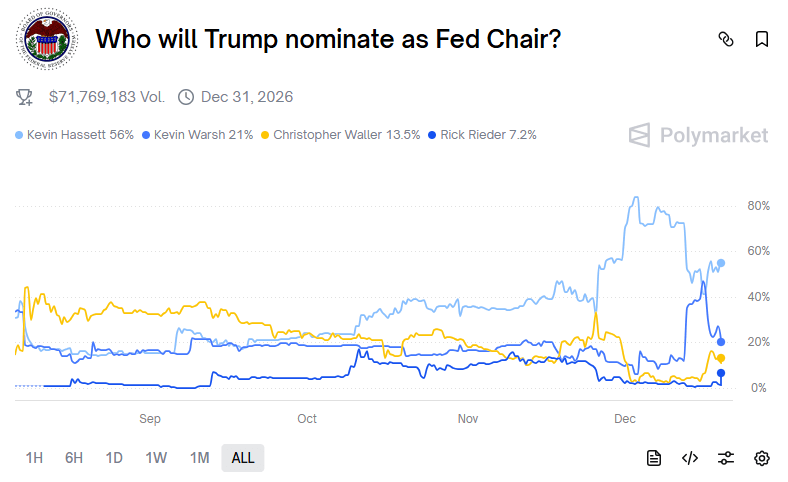Click the clock end date icon
Image resolution: width=788 pixels, height=482 pixels.
tap(185, 97)
